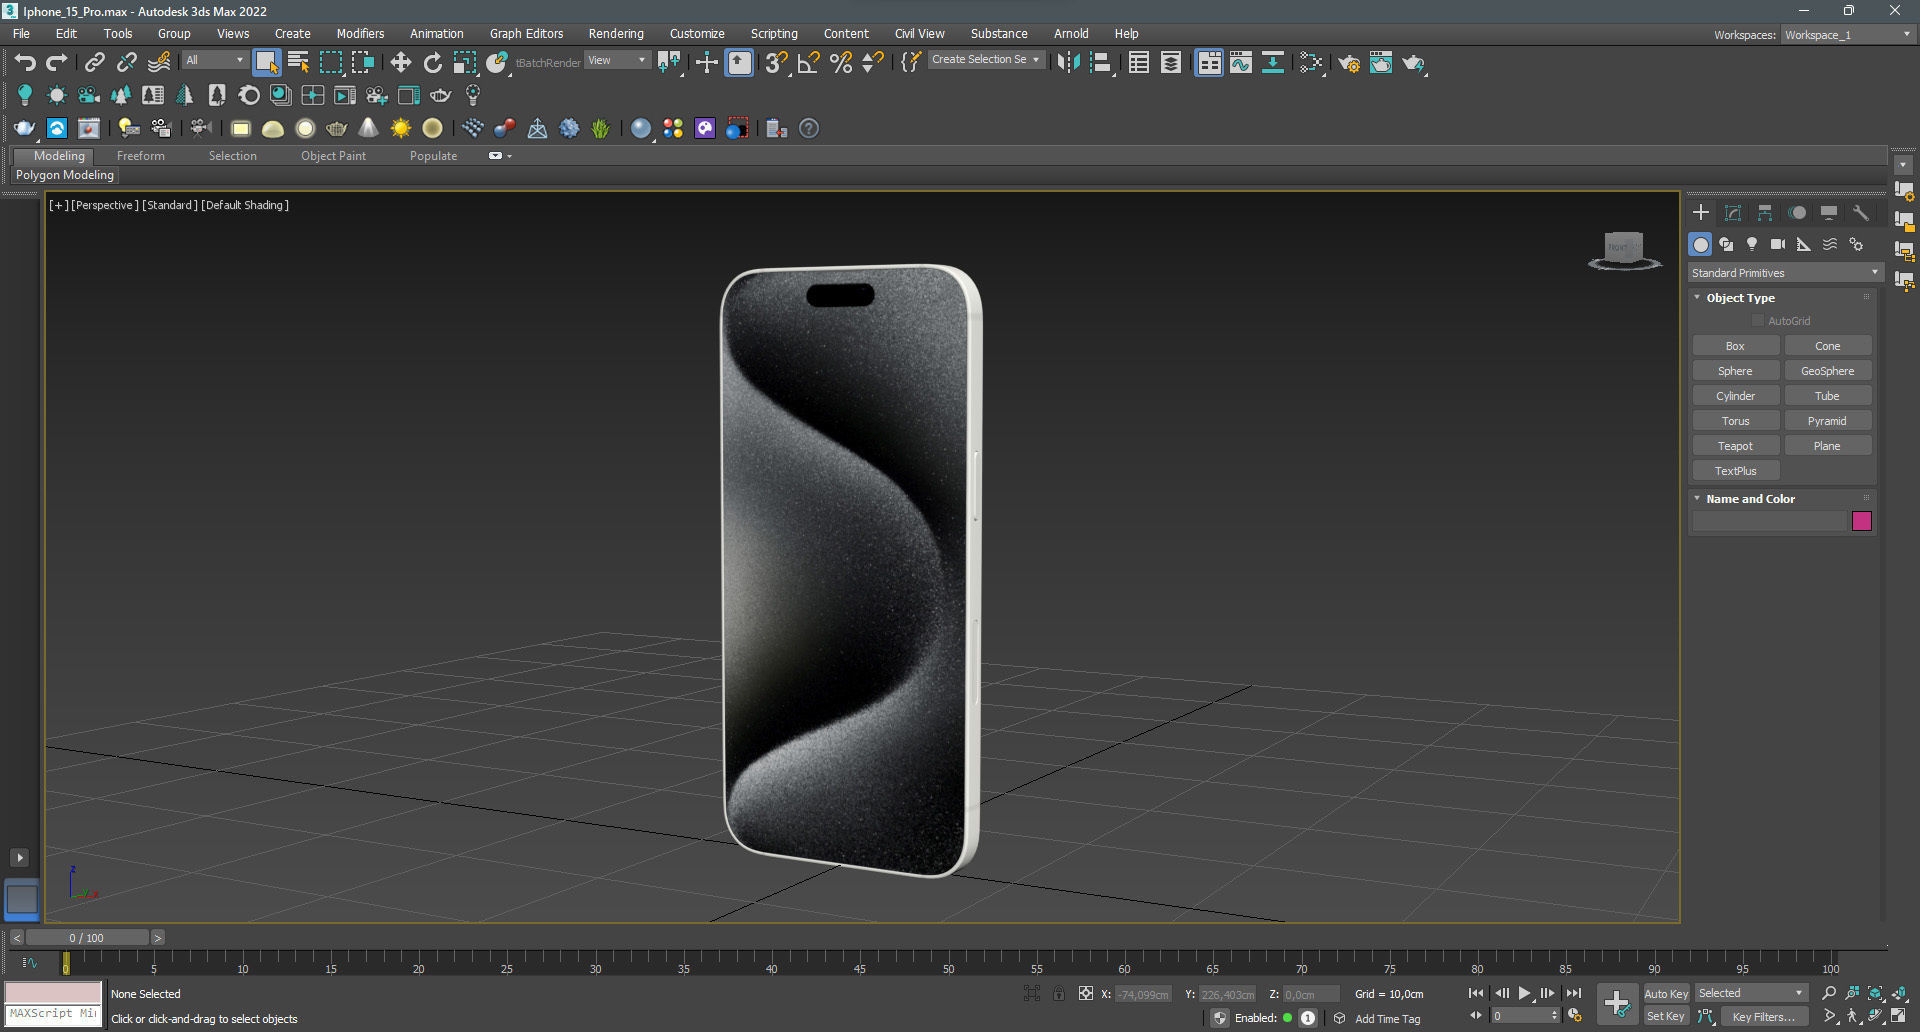Click the Teapot primitive button
The image size is (1920, 1032).
(1735, 446)
